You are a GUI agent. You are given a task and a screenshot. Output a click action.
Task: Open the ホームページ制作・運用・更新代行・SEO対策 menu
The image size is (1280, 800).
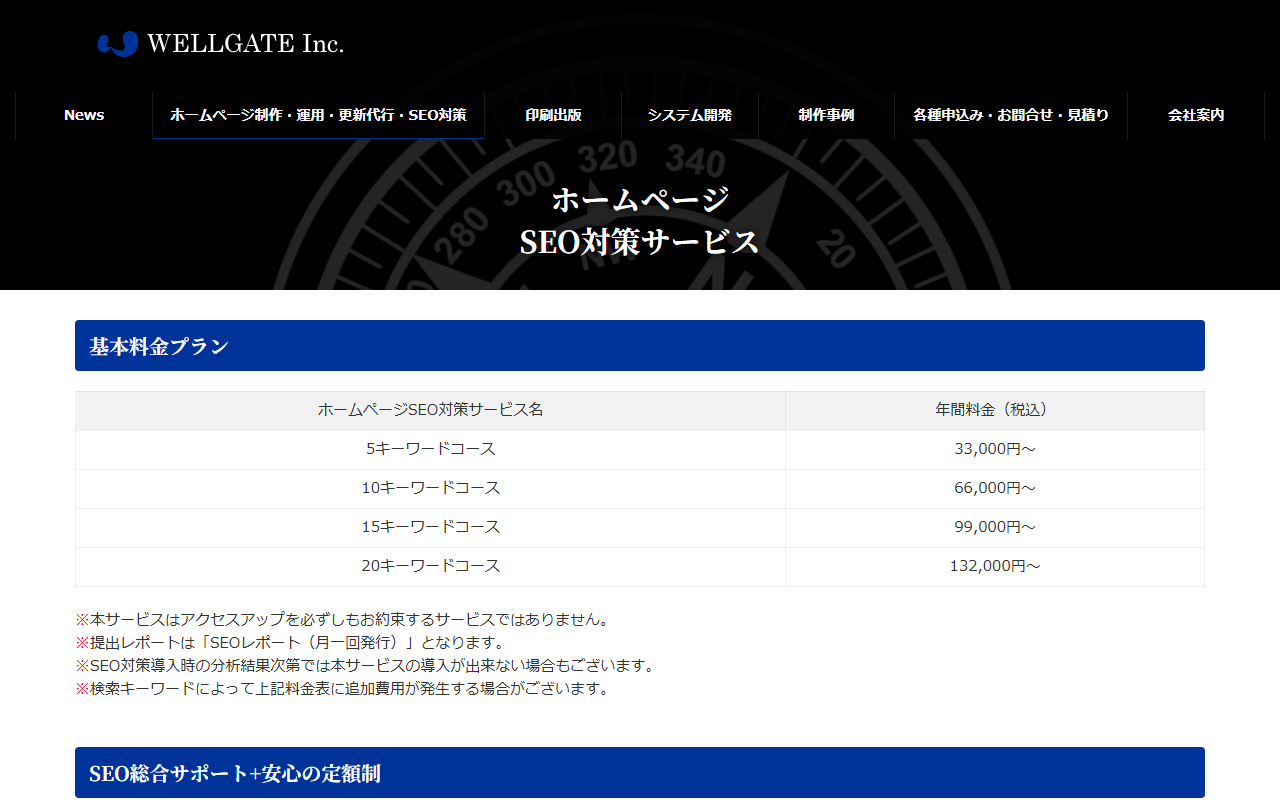tap(318, 115)
